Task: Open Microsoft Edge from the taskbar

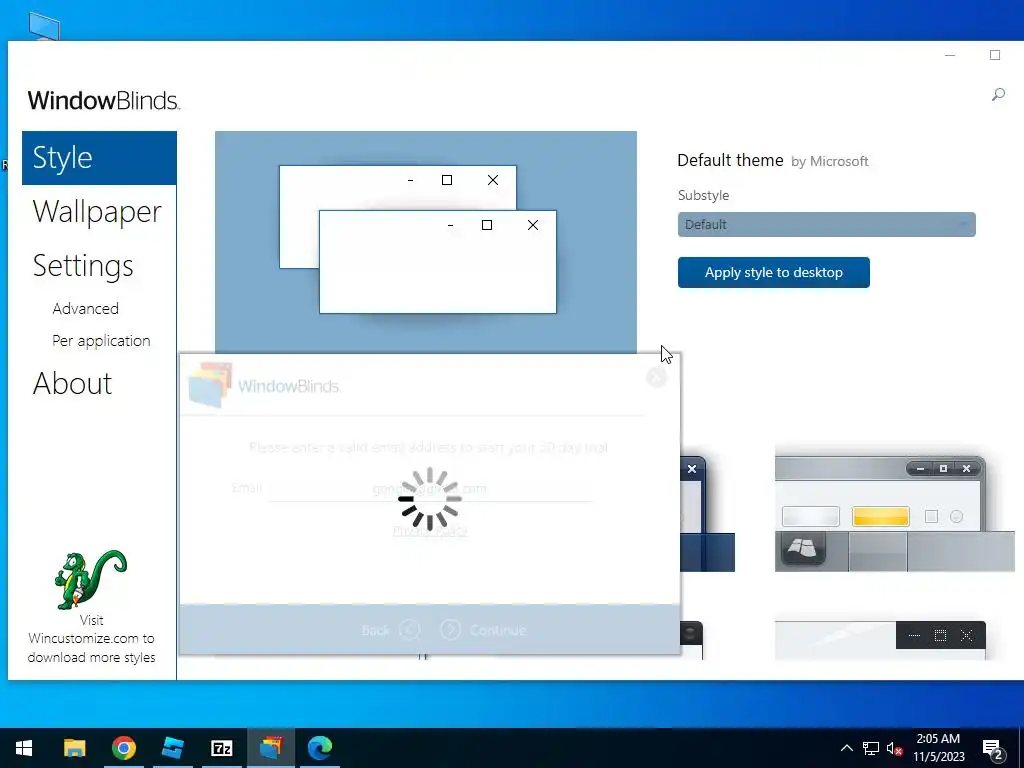Action: tap(320, 748)
